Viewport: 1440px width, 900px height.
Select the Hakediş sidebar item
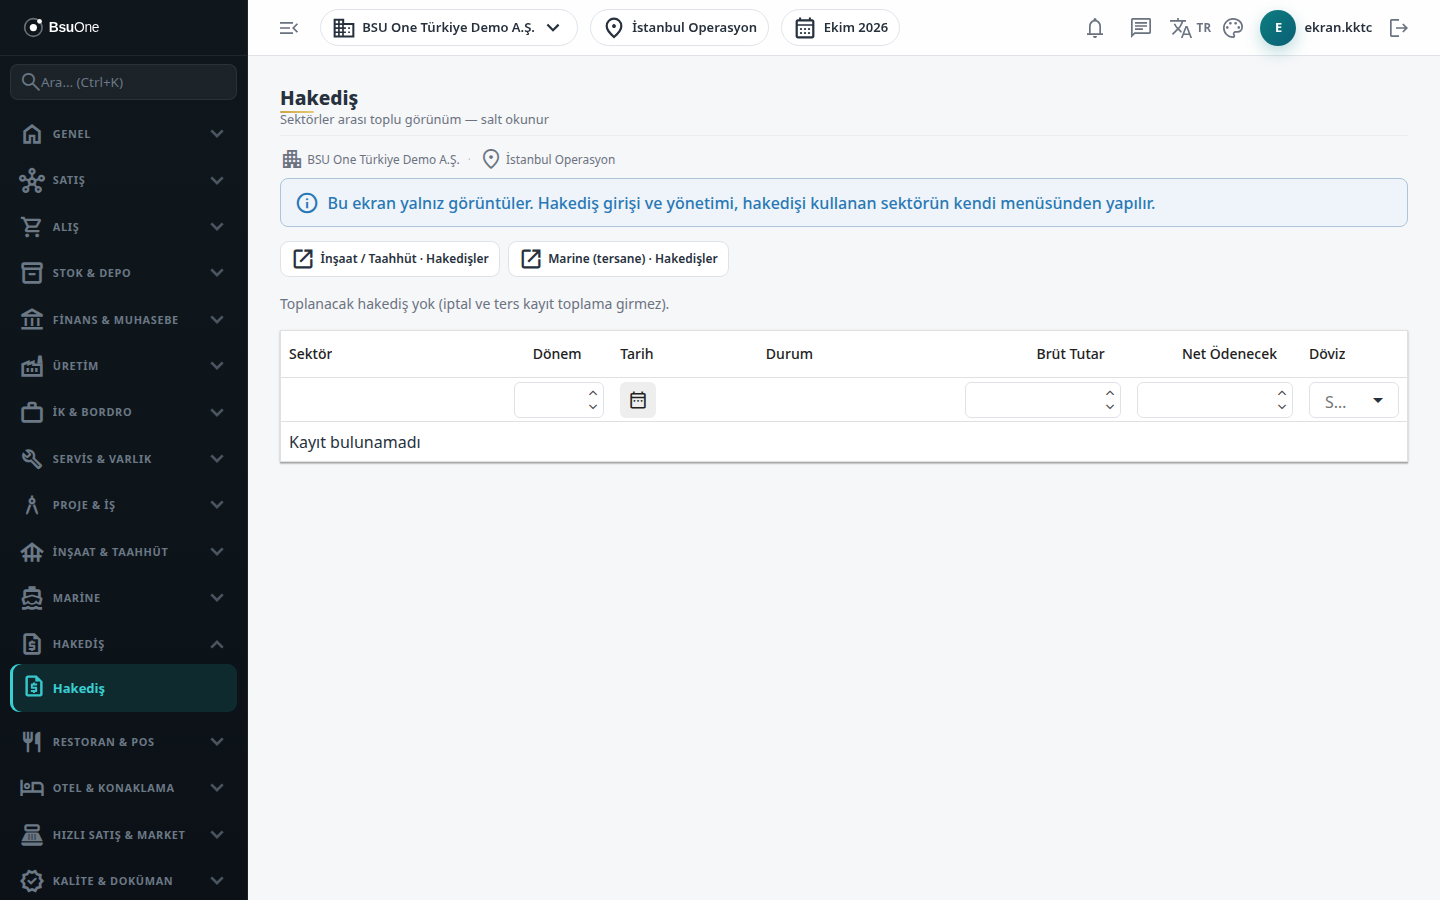coord(123,688)
